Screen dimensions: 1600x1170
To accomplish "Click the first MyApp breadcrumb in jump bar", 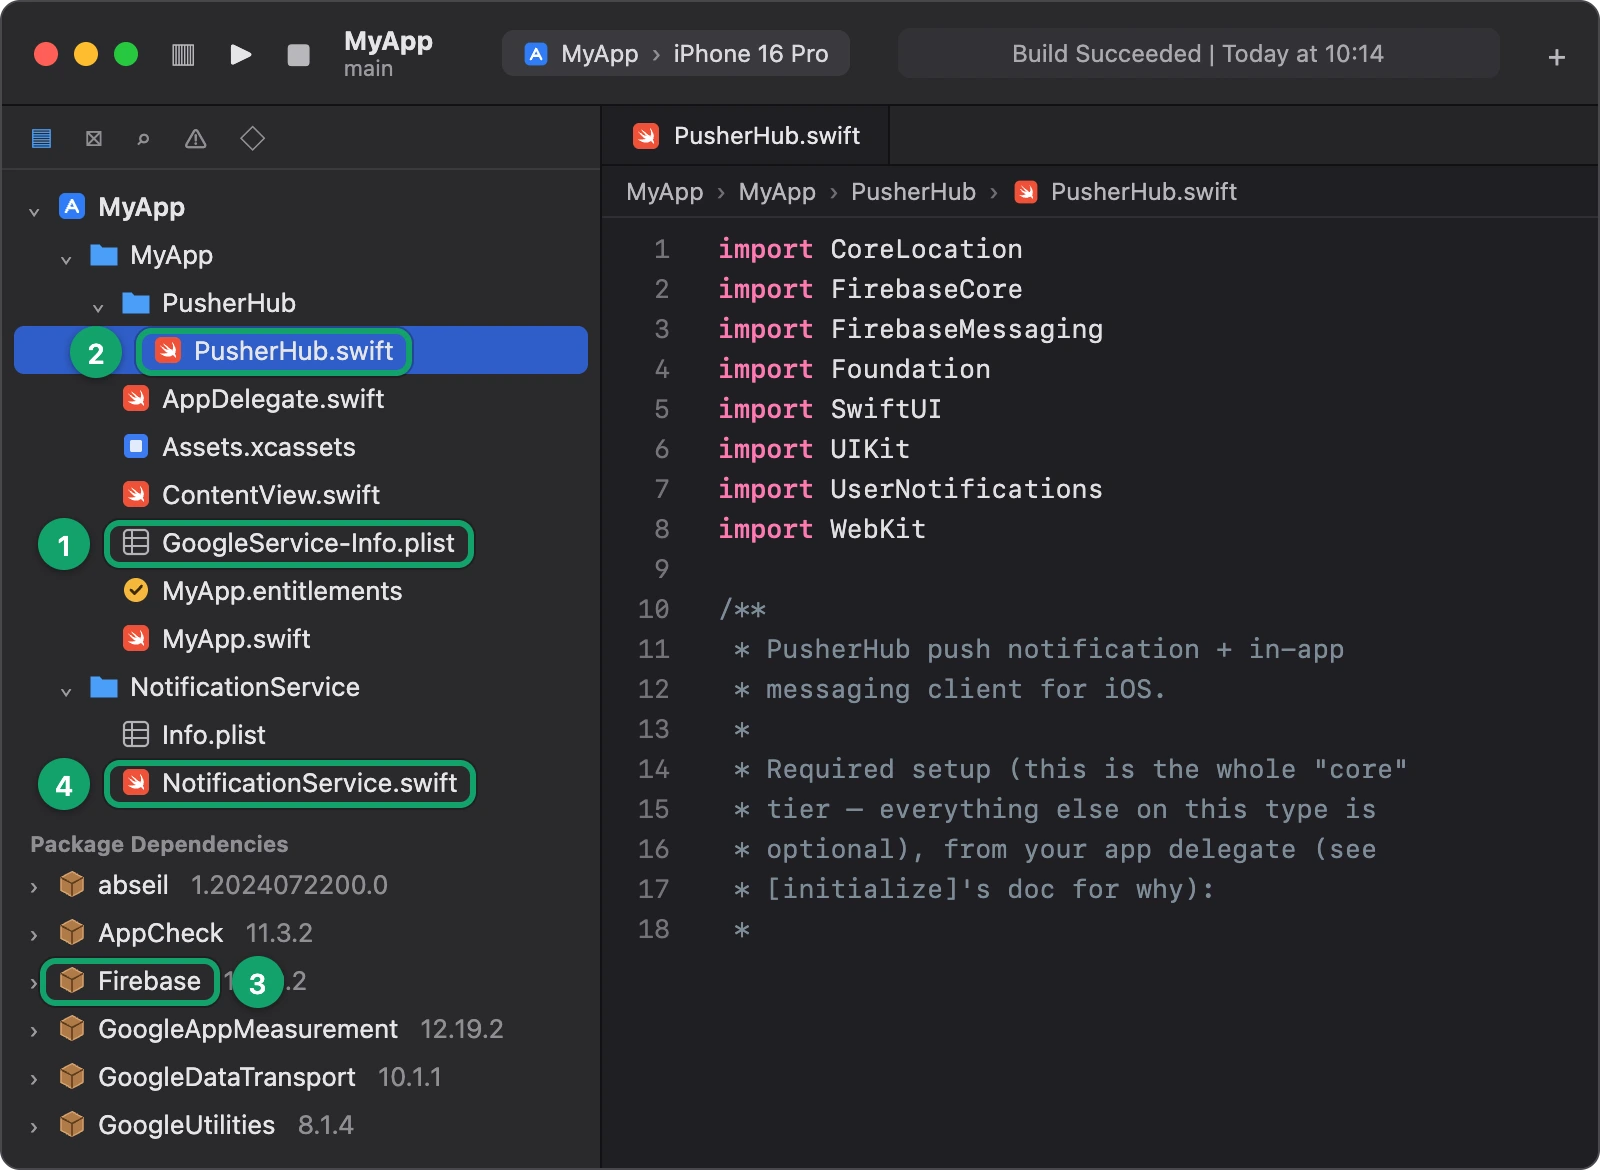I will coord(665,191).
